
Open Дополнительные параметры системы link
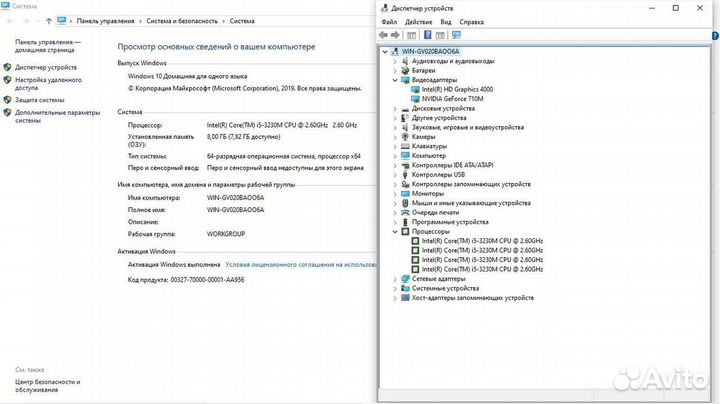[x=57, y=116]
